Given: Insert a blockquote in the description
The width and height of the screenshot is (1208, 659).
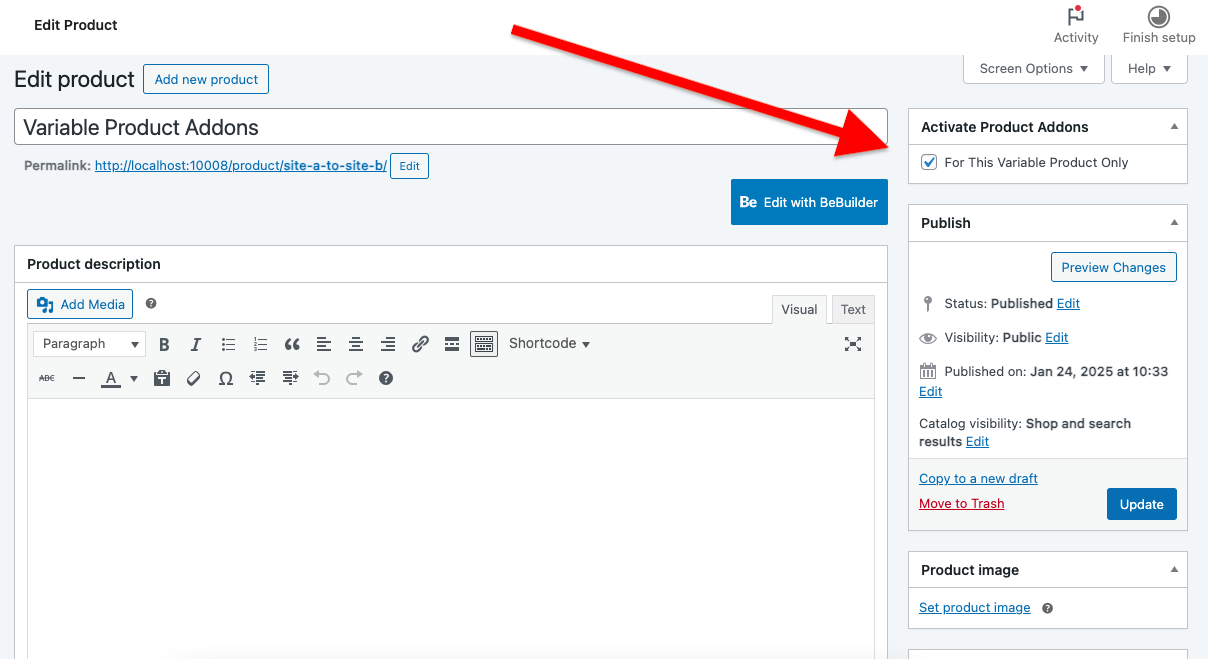Looking at the screenshot, I should 292,344.
